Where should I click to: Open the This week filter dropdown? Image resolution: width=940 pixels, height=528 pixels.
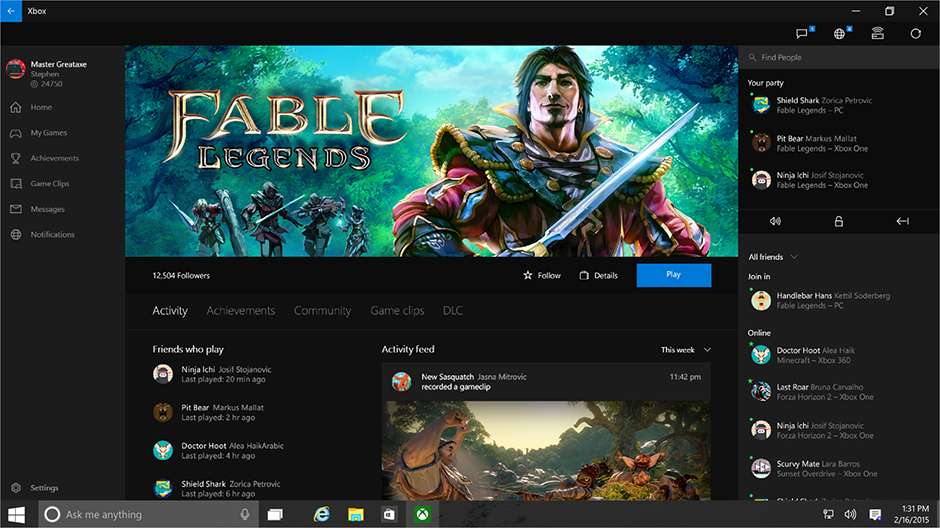(x=686, y=350)
